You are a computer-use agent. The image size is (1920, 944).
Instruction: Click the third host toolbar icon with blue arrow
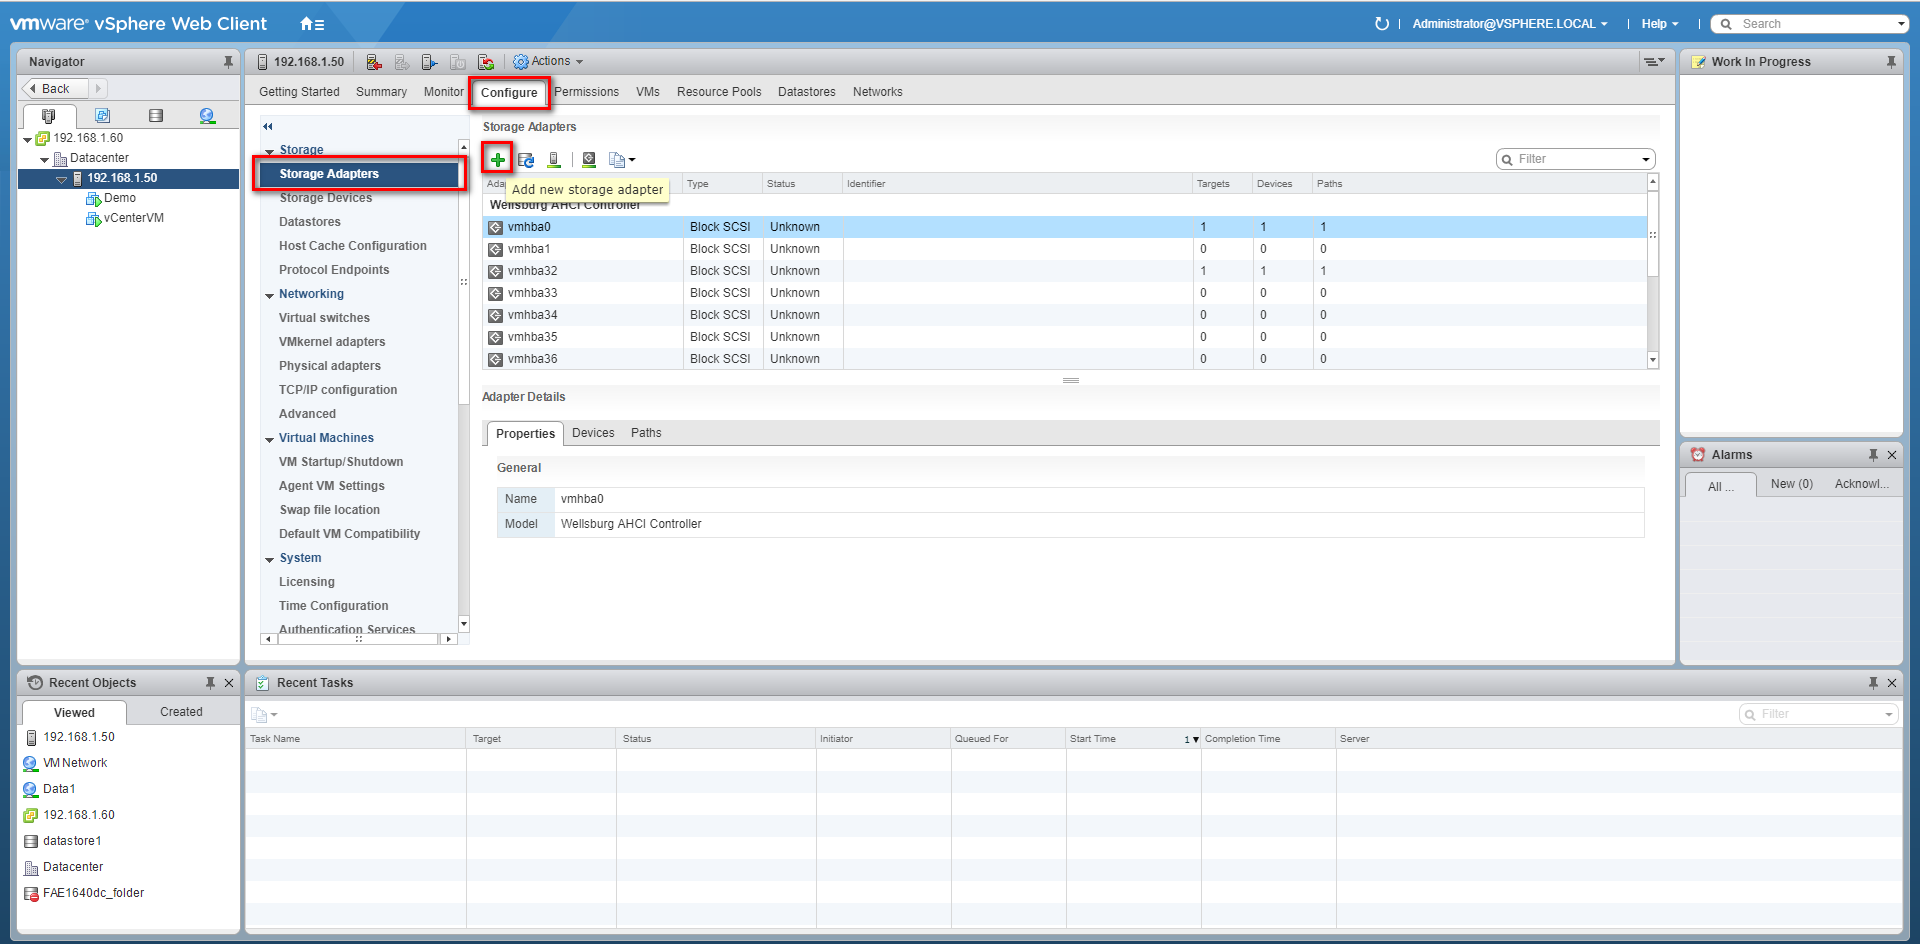pyautogui.click(x=430, y=62)
